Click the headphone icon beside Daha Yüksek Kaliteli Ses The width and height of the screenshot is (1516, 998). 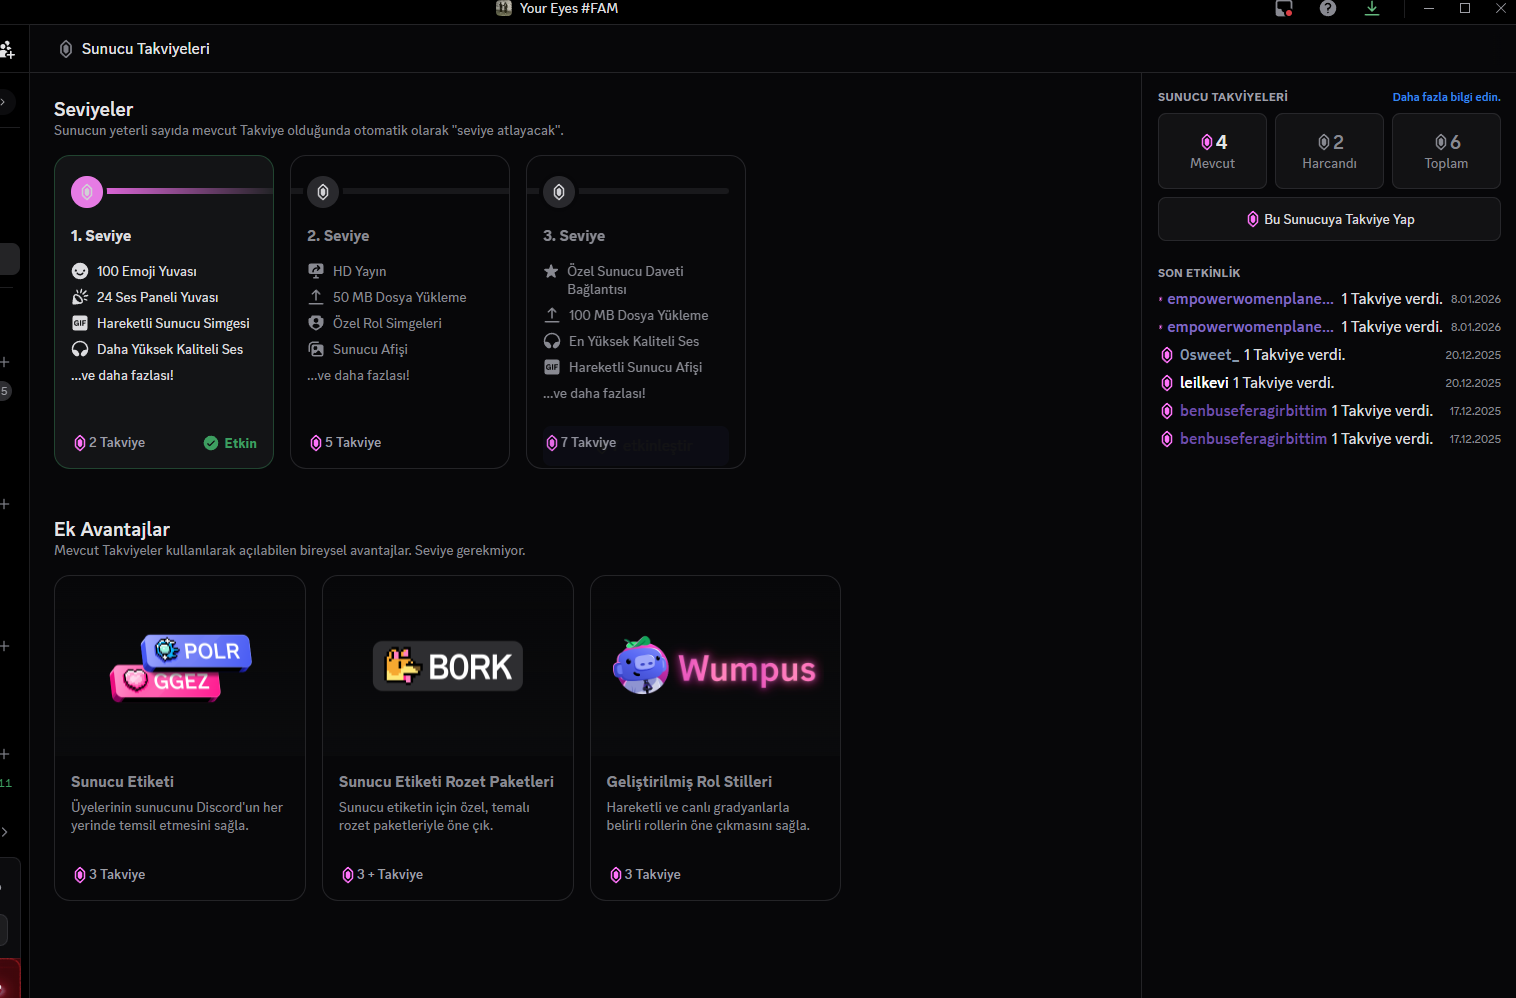[x=80, y=349]
